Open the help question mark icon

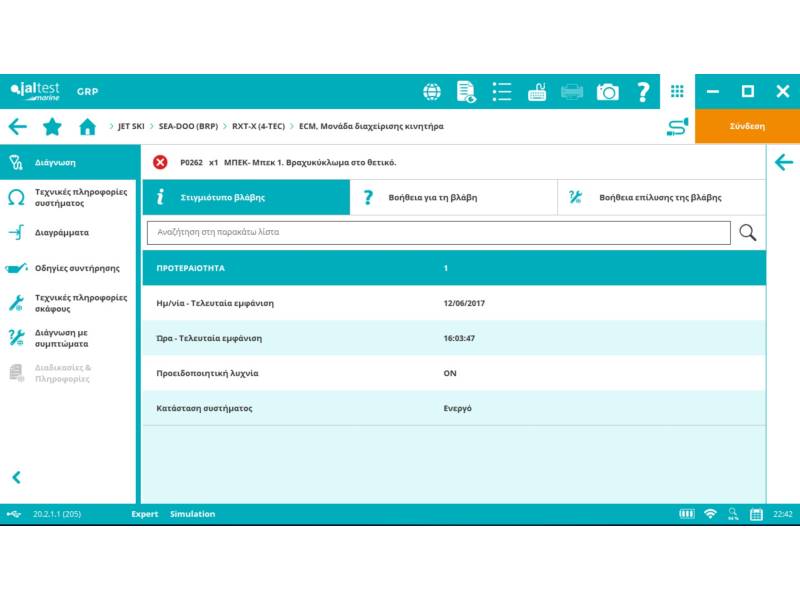click(643, 92)
